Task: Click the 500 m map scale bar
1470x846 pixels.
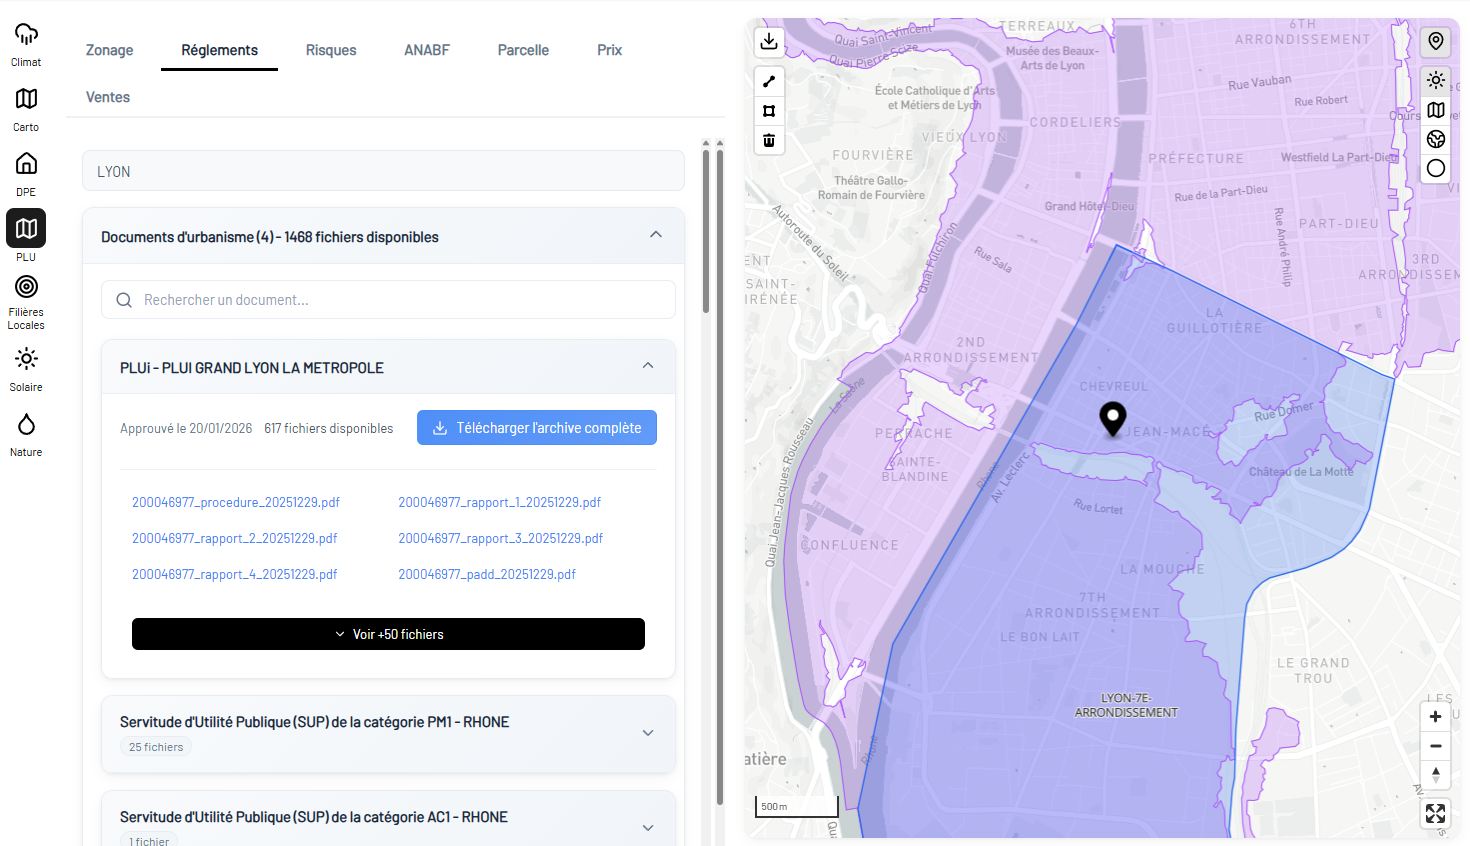Action: (795, 807)
